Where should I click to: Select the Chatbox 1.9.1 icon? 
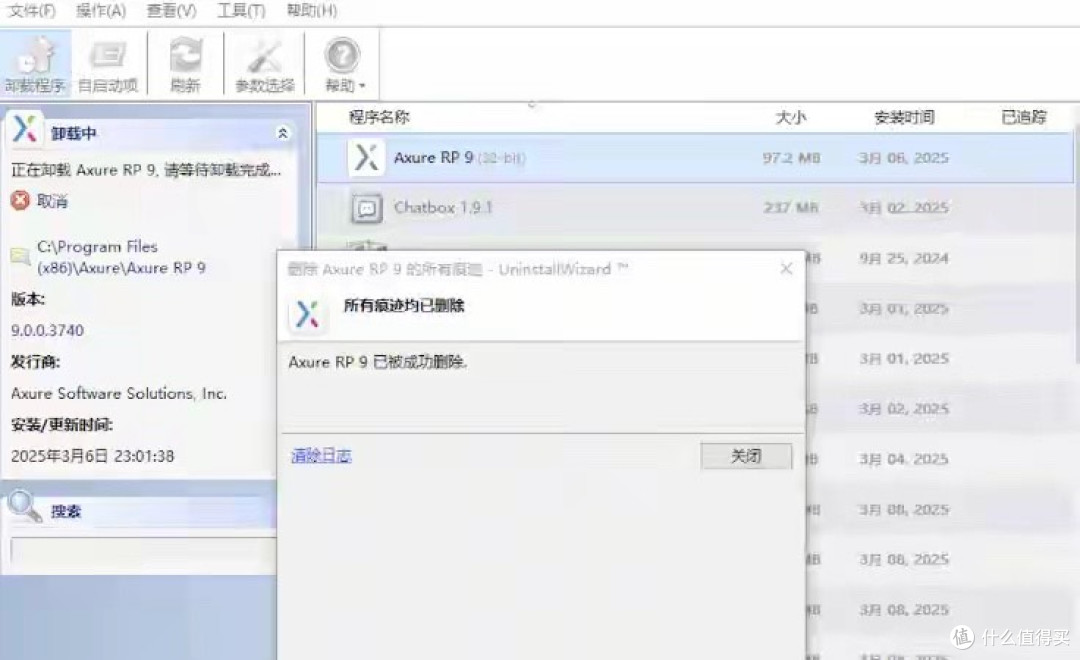point(366,207)
